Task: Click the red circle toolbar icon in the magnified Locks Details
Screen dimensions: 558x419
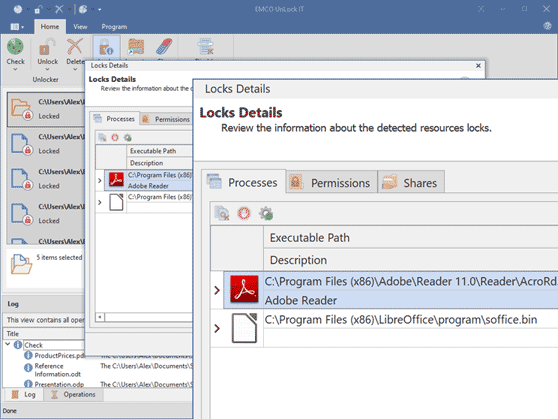Action: tap(244, 213)
